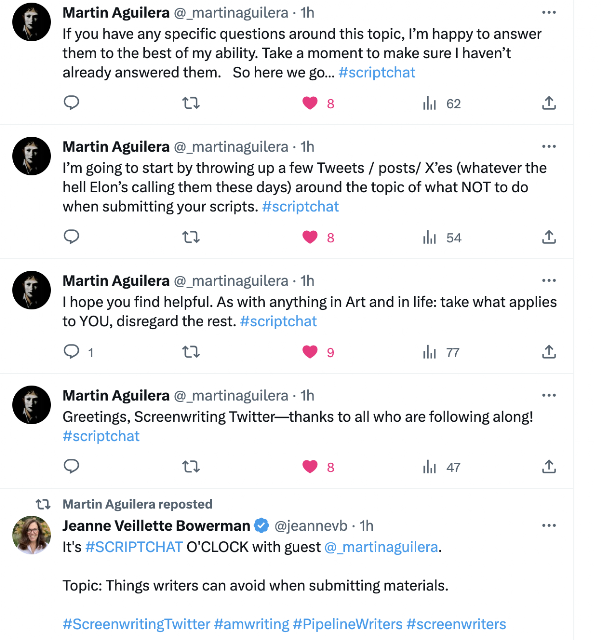
Task: Share the tweet with 54 views
Action: click(x=549, y=237)
